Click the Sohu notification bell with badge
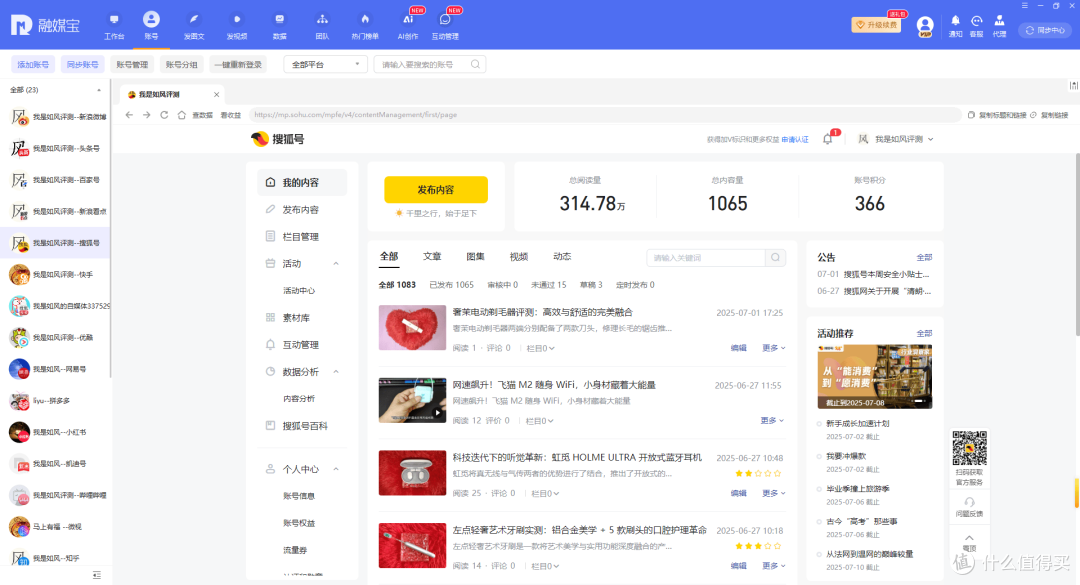The image size is (1080, 585). tap(828, 138)
